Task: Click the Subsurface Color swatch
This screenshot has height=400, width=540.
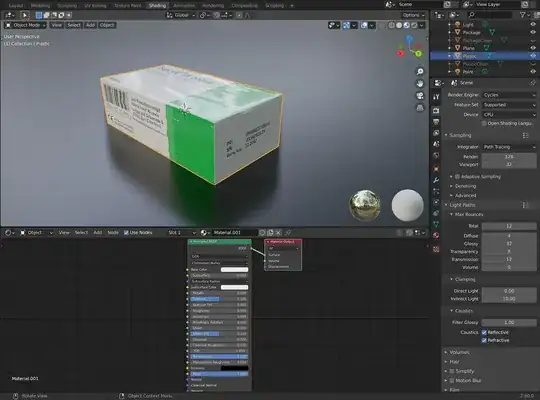Action: [234, 287]
